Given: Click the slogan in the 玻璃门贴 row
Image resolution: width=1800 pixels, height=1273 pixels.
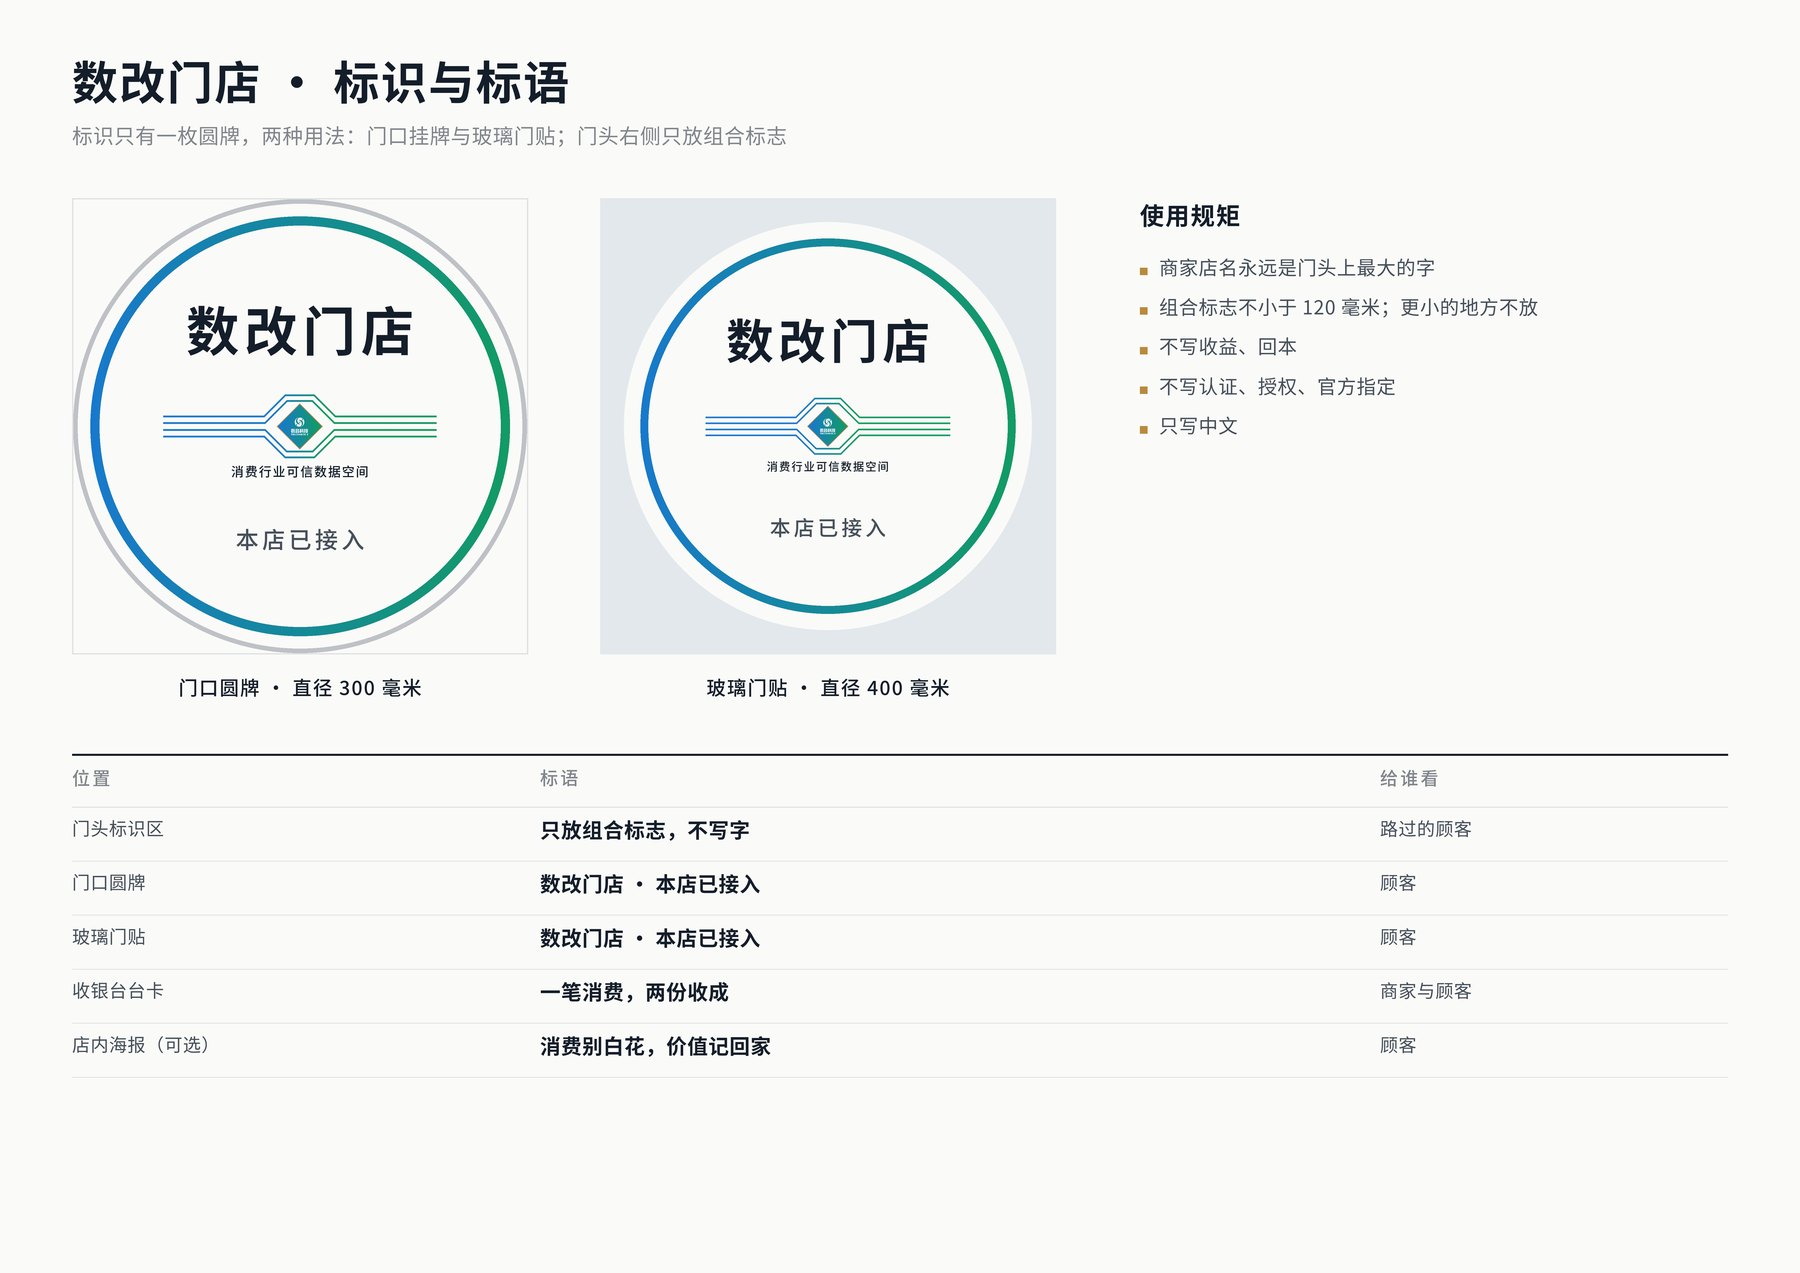Looking at the screenshot, I should pos(650,938).
